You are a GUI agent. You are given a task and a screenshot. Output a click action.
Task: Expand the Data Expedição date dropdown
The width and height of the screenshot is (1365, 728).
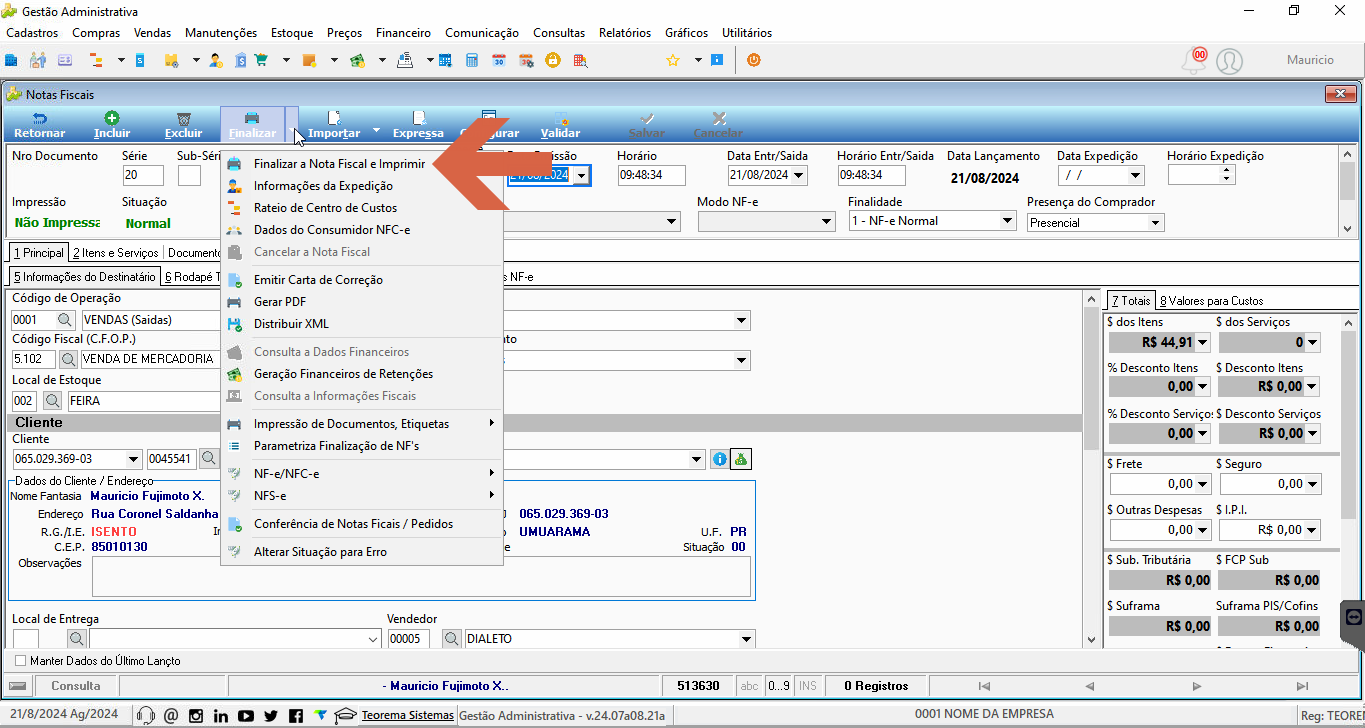(1135, 175)
